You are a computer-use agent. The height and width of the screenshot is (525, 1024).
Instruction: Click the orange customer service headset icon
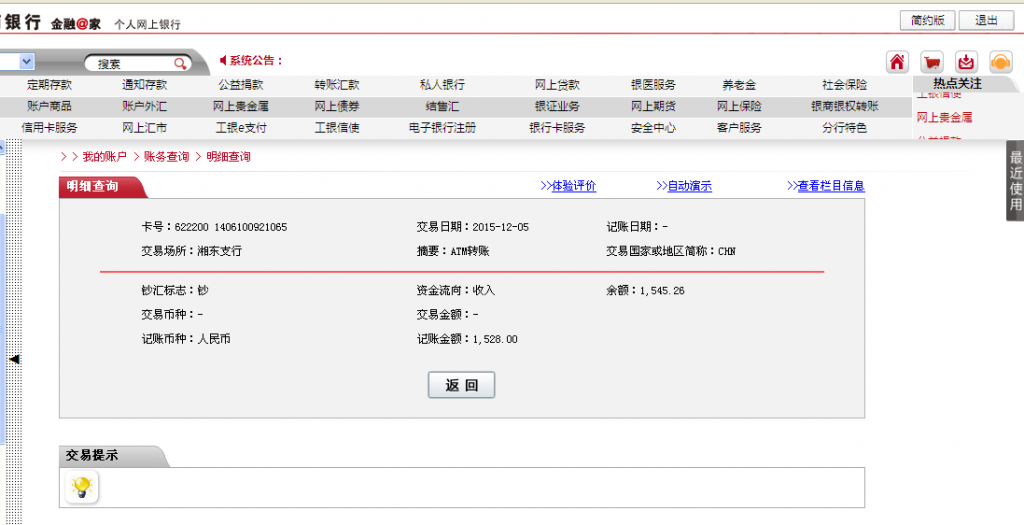(1000, 61)
